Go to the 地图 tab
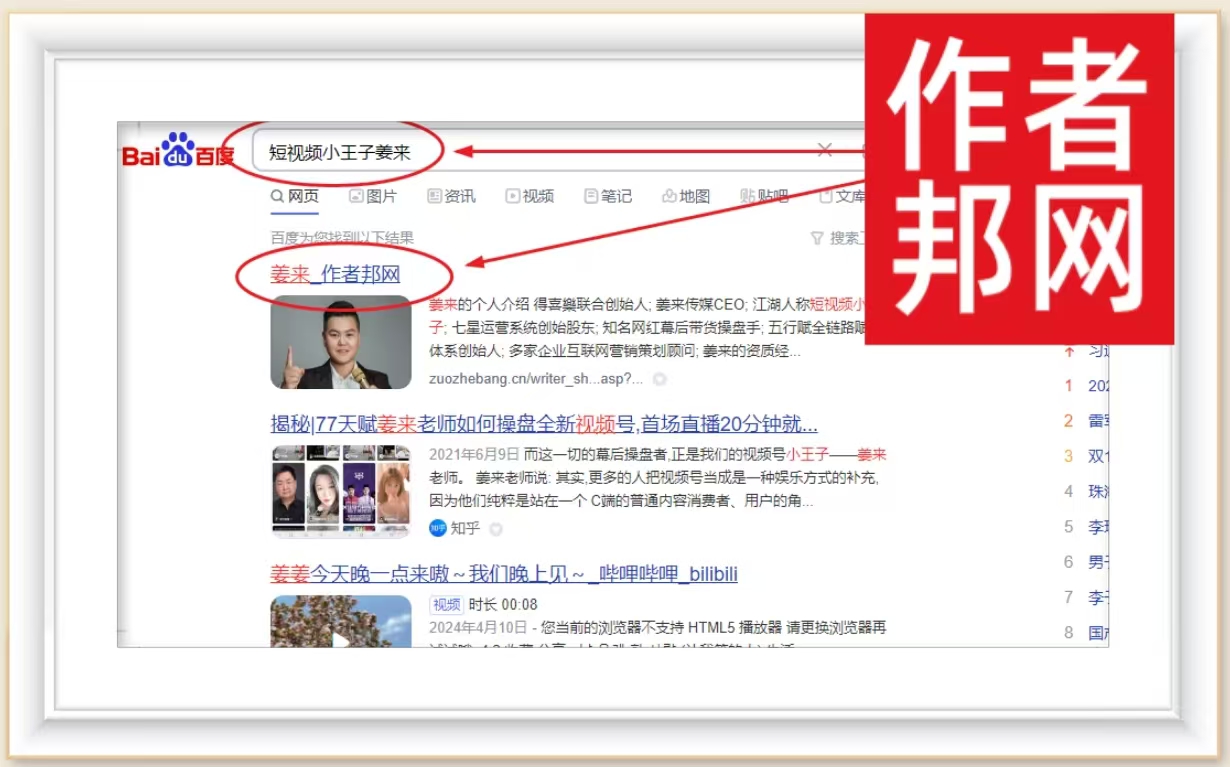 point(686,196)
